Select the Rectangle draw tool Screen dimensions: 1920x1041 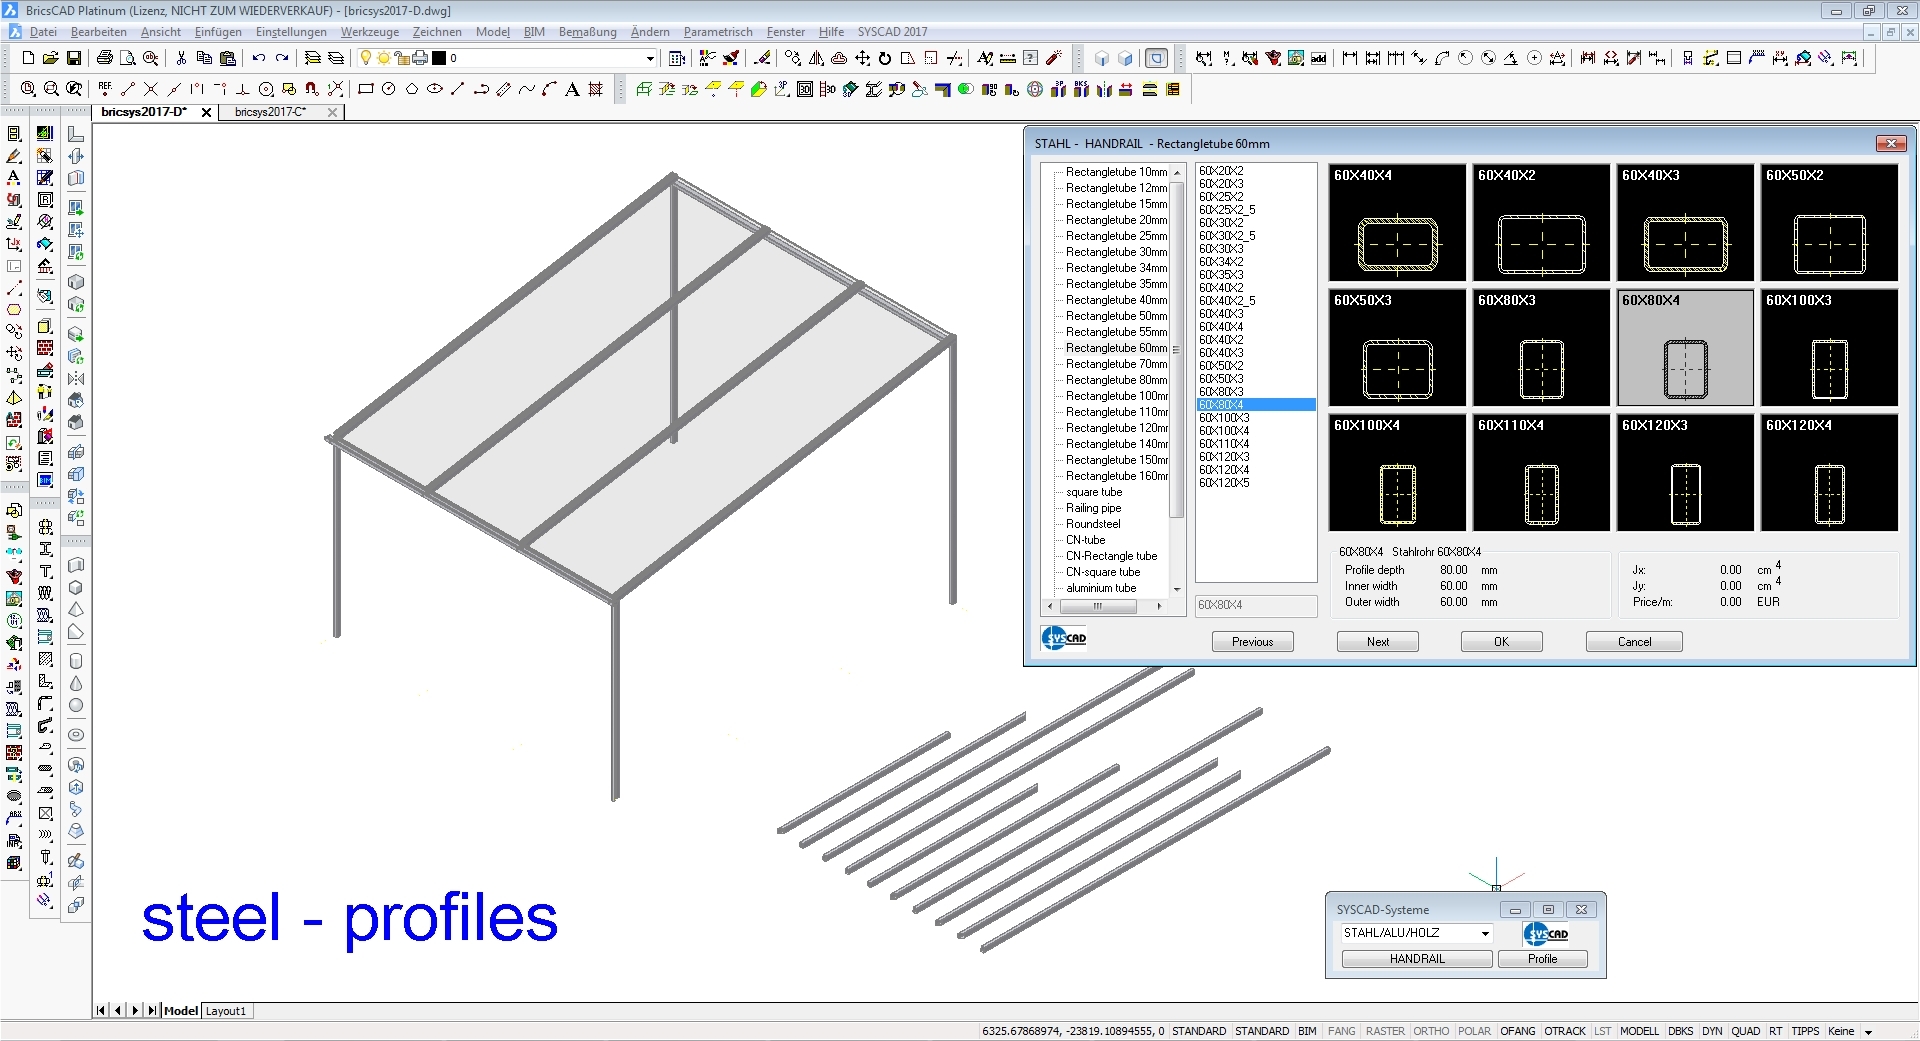point(366,89)
